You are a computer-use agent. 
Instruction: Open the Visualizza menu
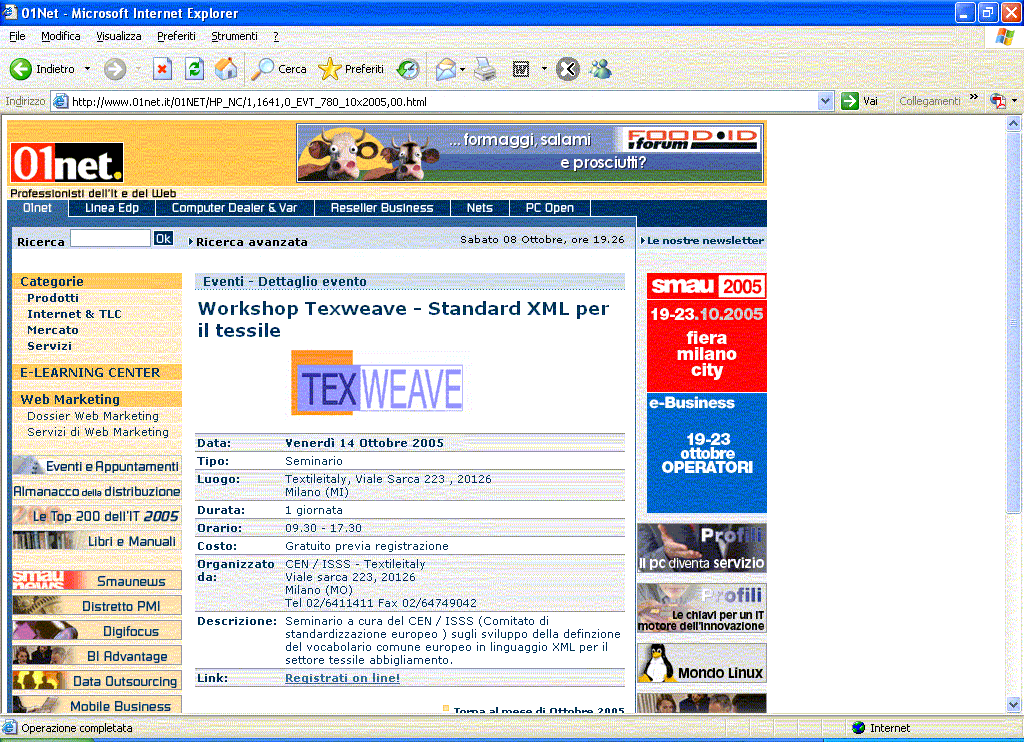(119, 37)
